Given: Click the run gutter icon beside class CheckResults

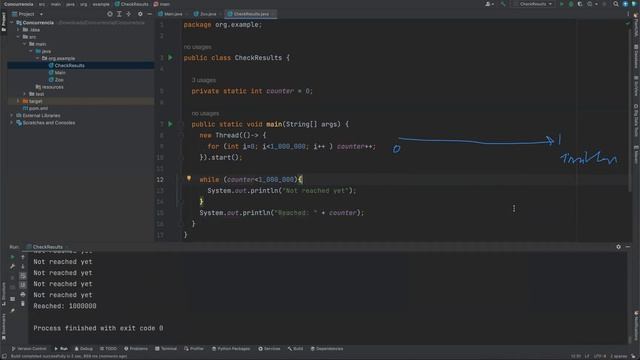Looking at the screenshot, I should [171, 58].
